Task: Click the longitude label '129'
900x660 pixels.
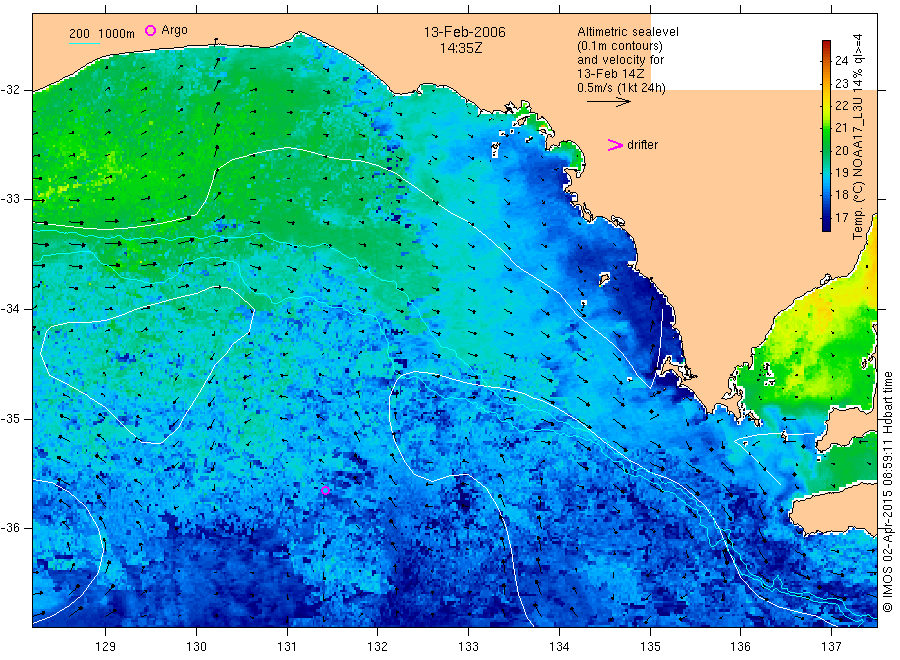Action: (x=106, y=647)
